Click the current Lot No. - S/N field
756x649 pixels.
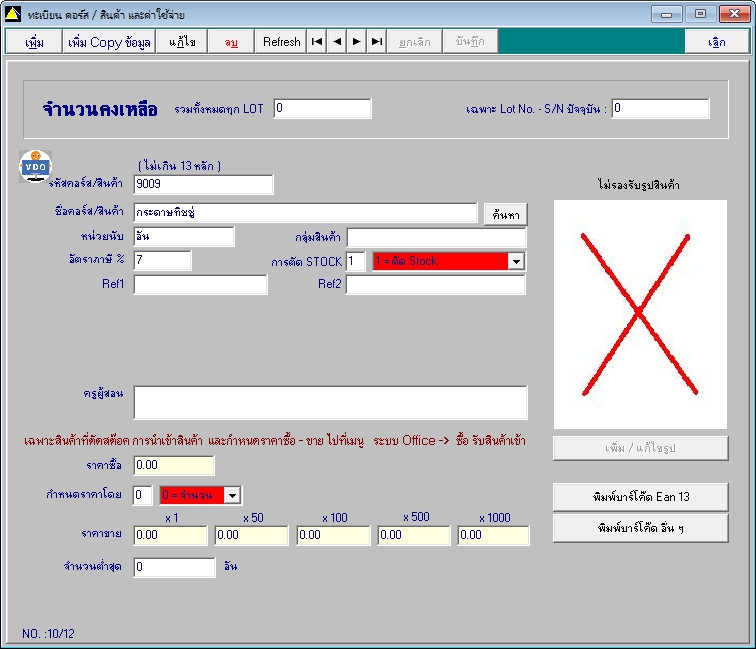(661, 108)
